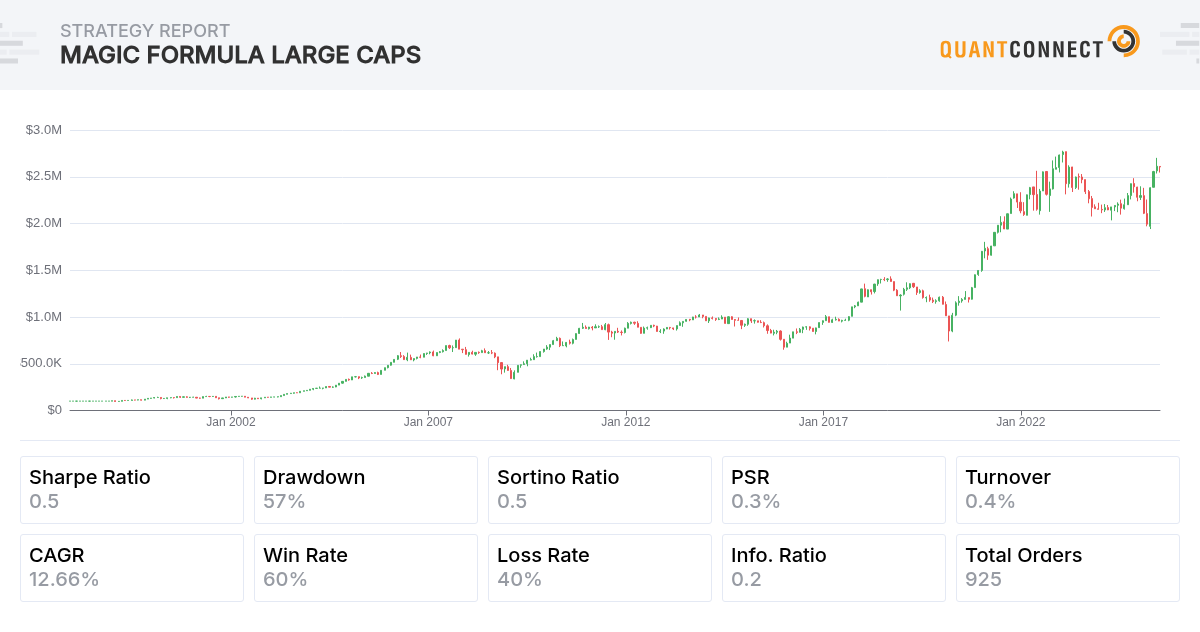Click the Jan 2002 x-axis label
Image resolution: width=1200 pixels, height=632 pixels.
point(231,422)
